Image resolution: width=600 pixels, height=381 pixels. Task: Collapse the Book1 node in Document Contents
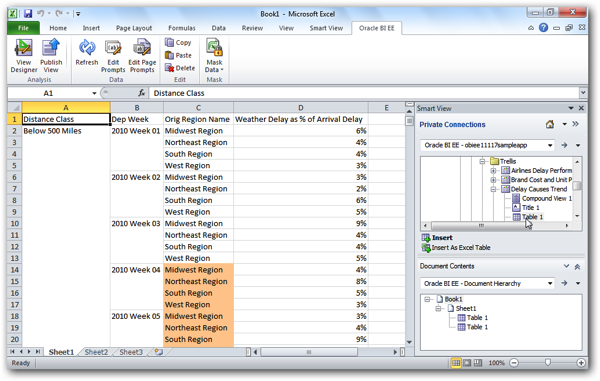point(427,299)
